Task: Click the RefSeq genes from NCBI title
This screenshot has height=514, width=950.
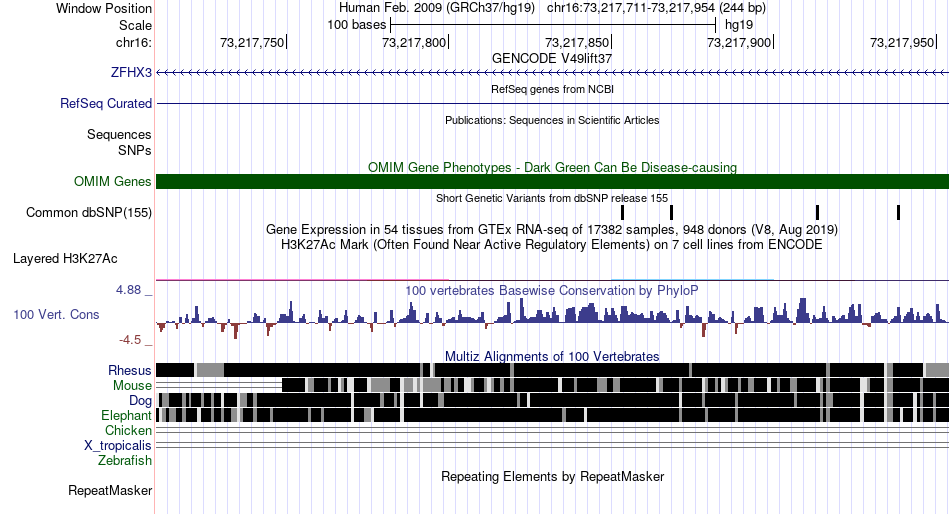Action: pos(552,89)
